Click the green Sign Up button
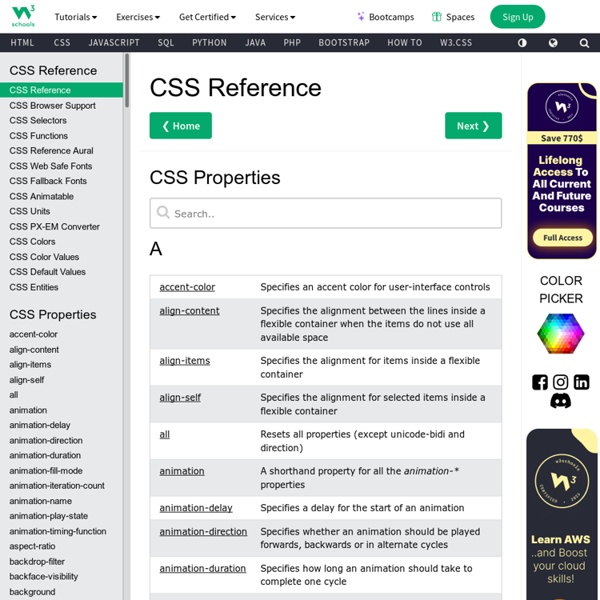 click(x=517, y=17)
